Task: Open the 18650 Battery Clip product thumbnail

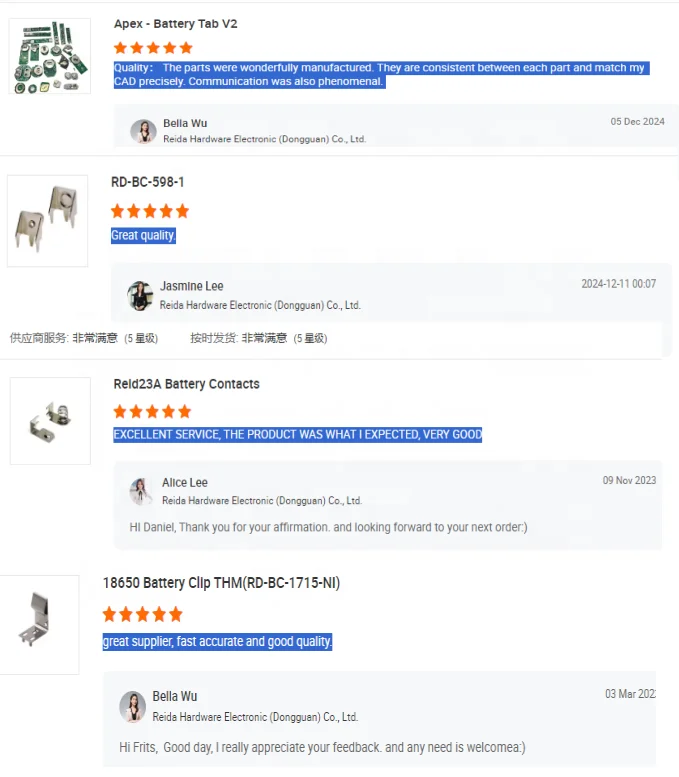Action: 39,624
